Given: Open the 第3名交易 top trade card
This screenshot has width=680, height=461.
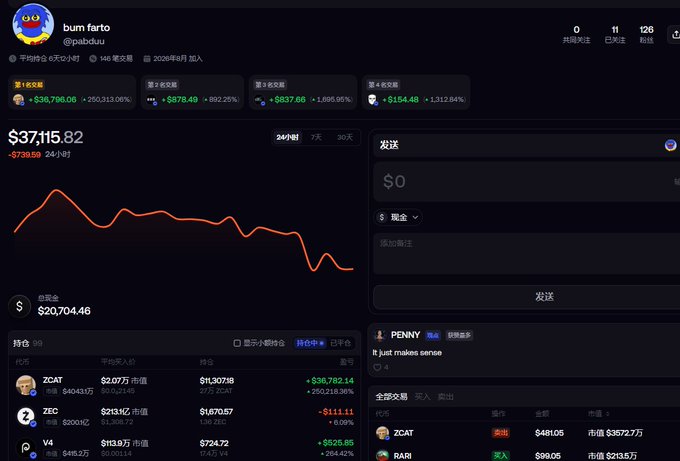Looking at the screenshot, I should click(303, 92).
